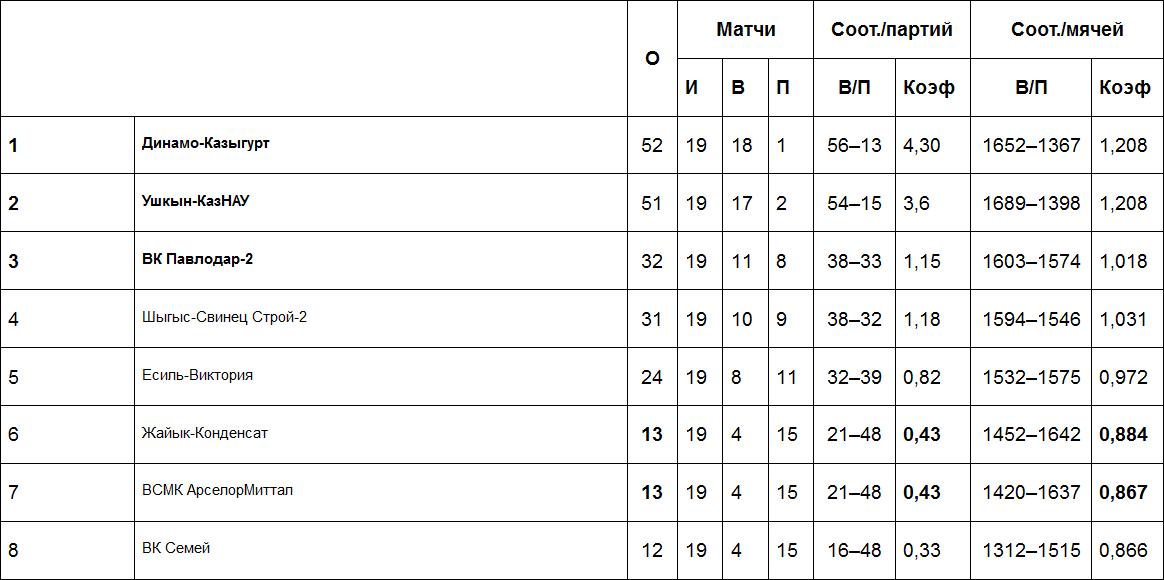
Task: Select the 52 points cell
Action: point(652,145)
